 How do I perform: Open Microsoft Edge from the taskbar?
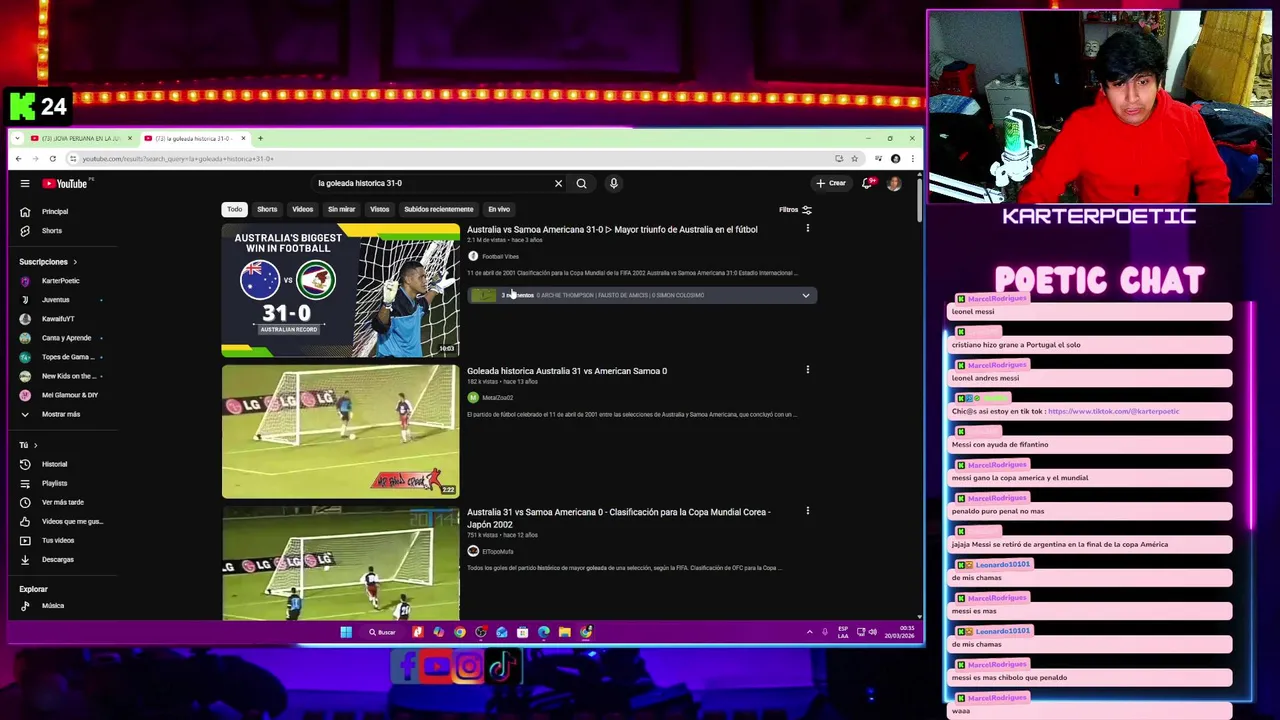(544, 632)
